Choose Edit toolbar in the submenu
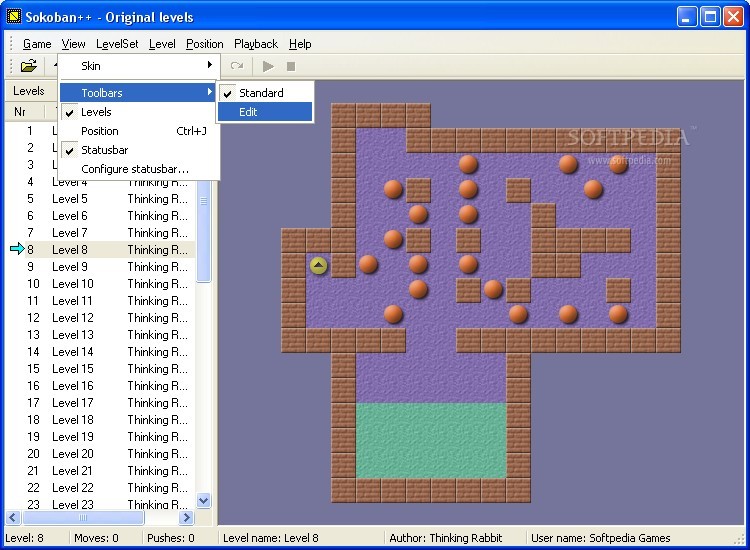The image size is (750, 550). [265, 112]
